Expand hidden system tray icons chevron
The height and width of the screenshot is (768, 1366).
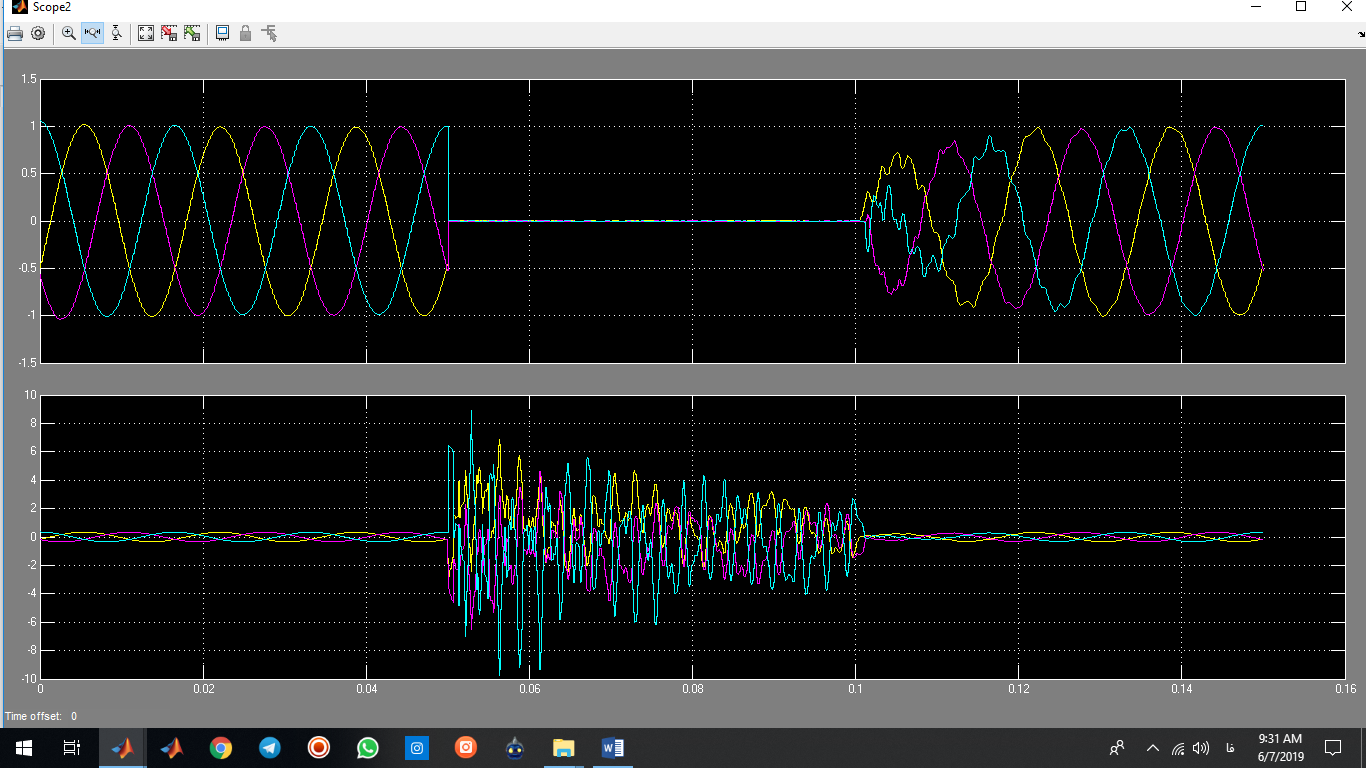[1152, 748]
